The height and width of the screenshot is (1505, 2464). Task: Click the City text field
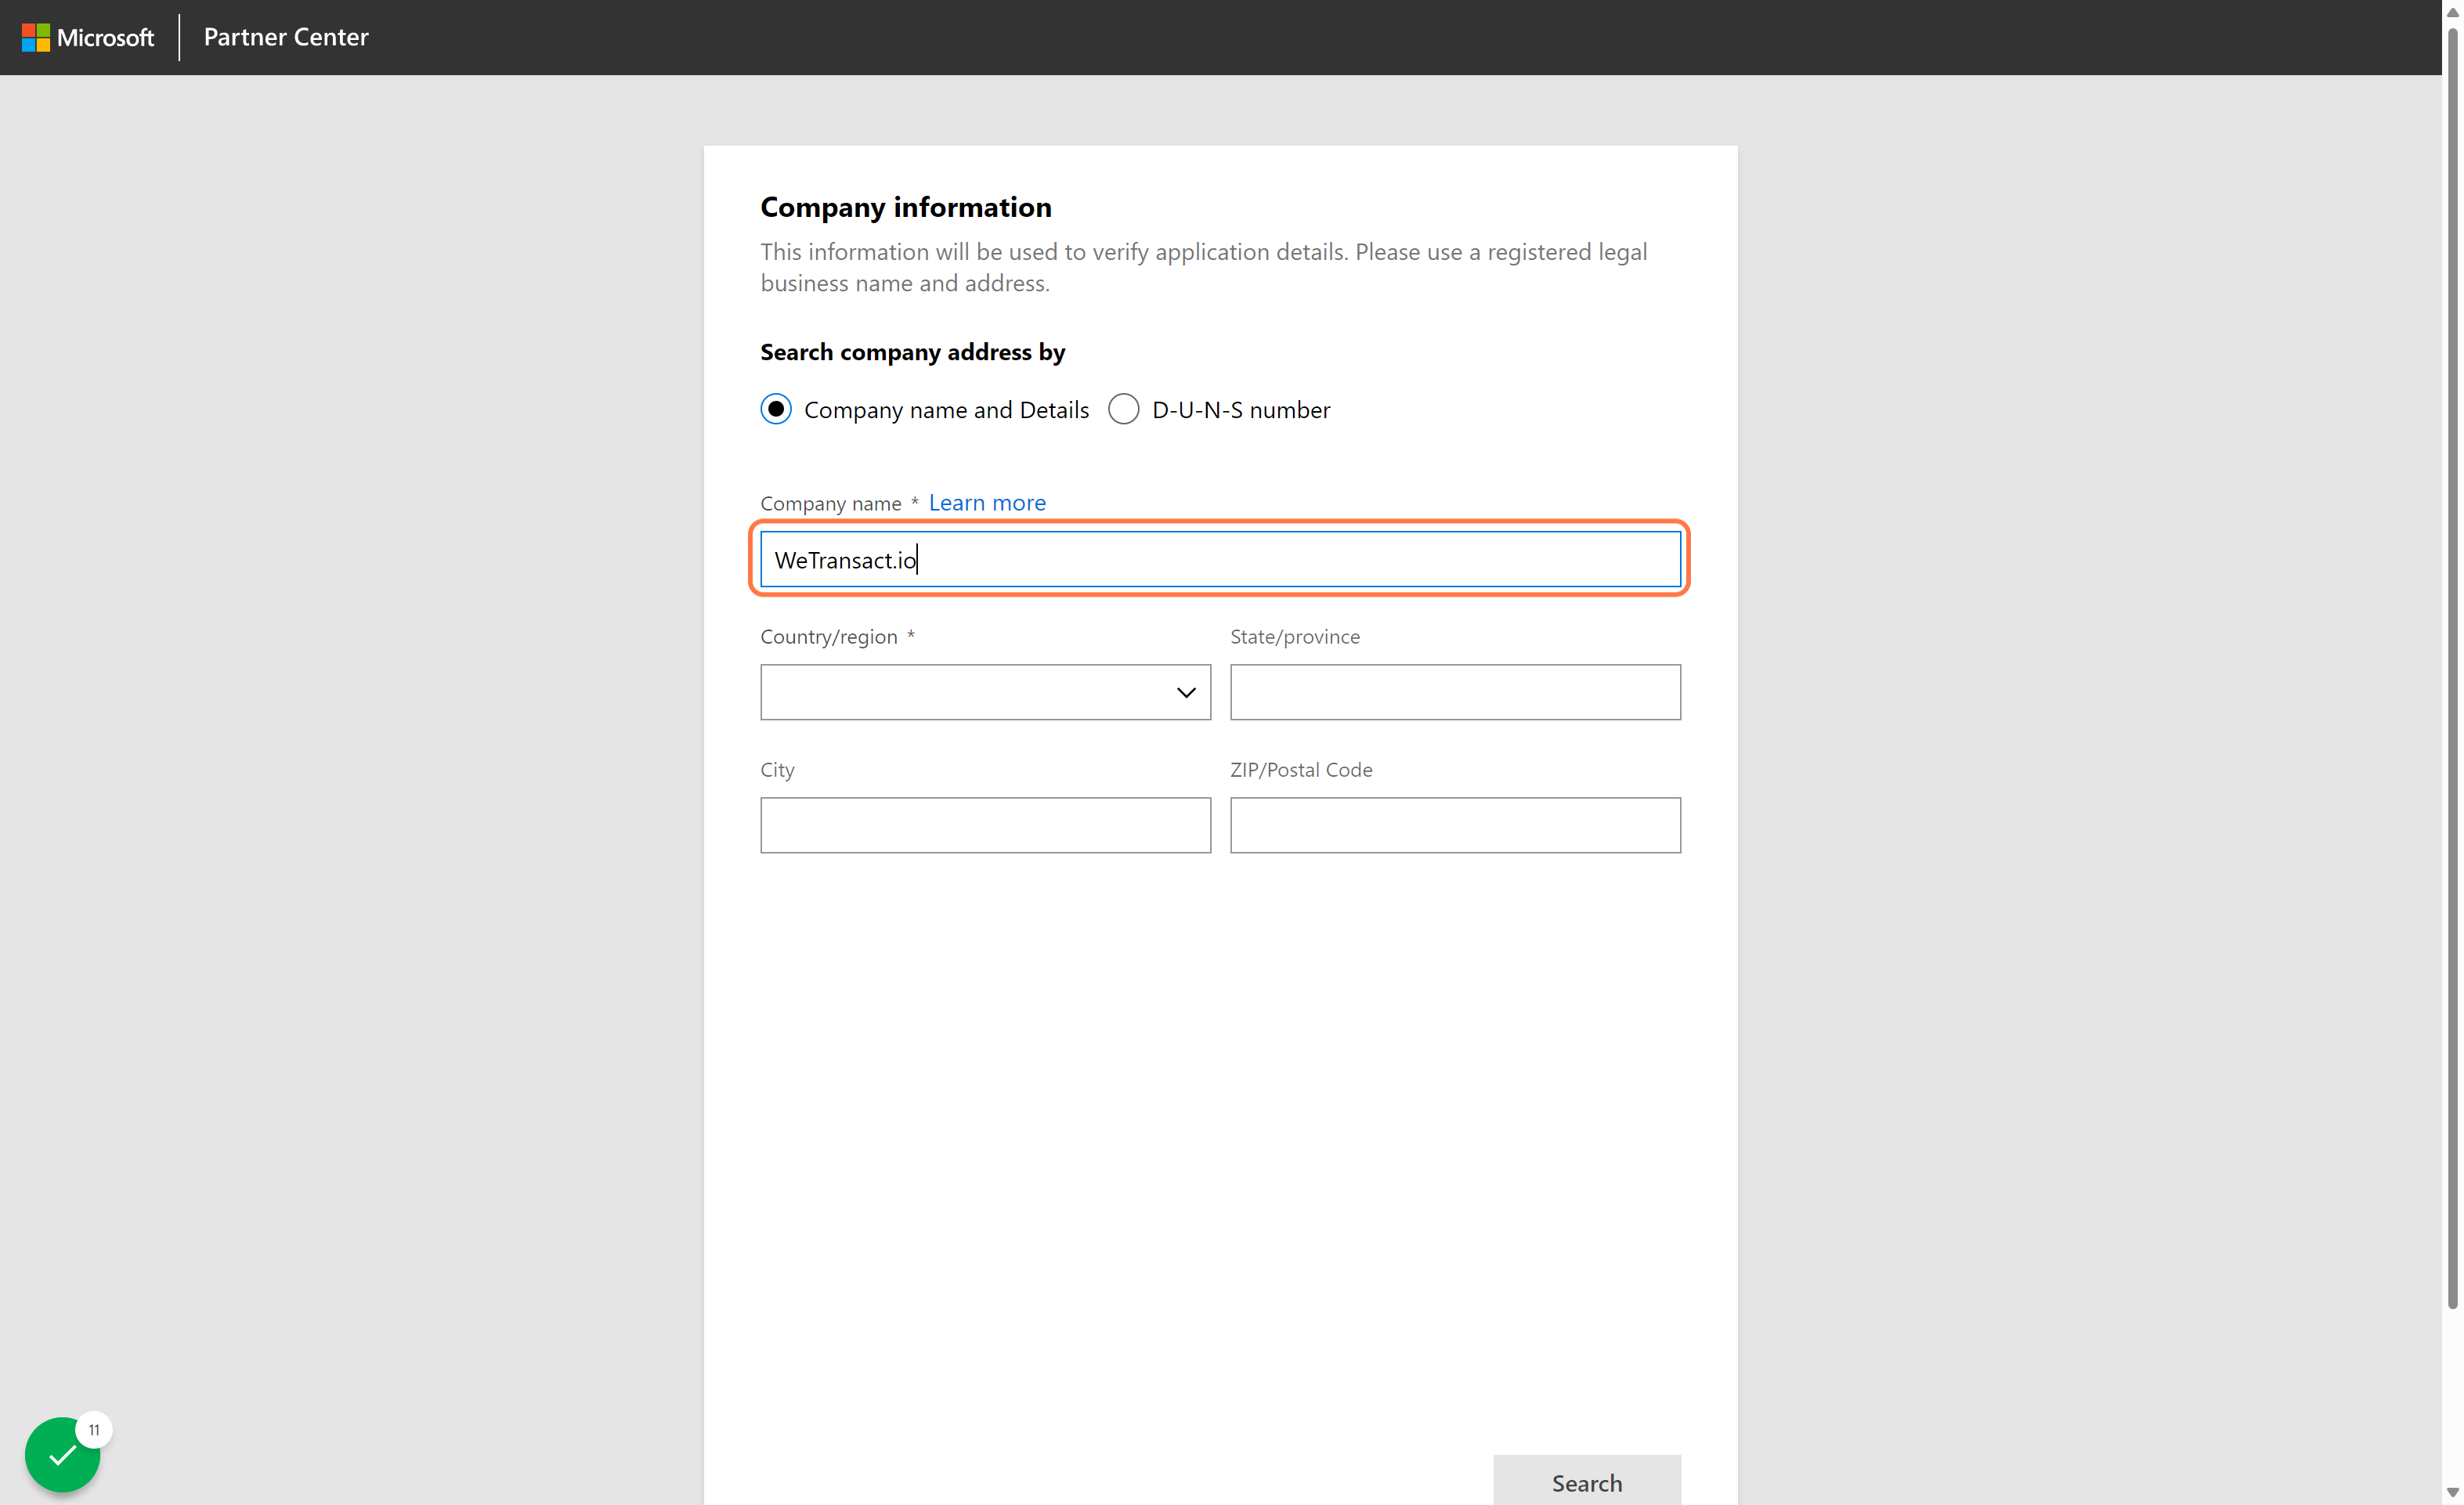pyautogui.click(x=985, y=825)
